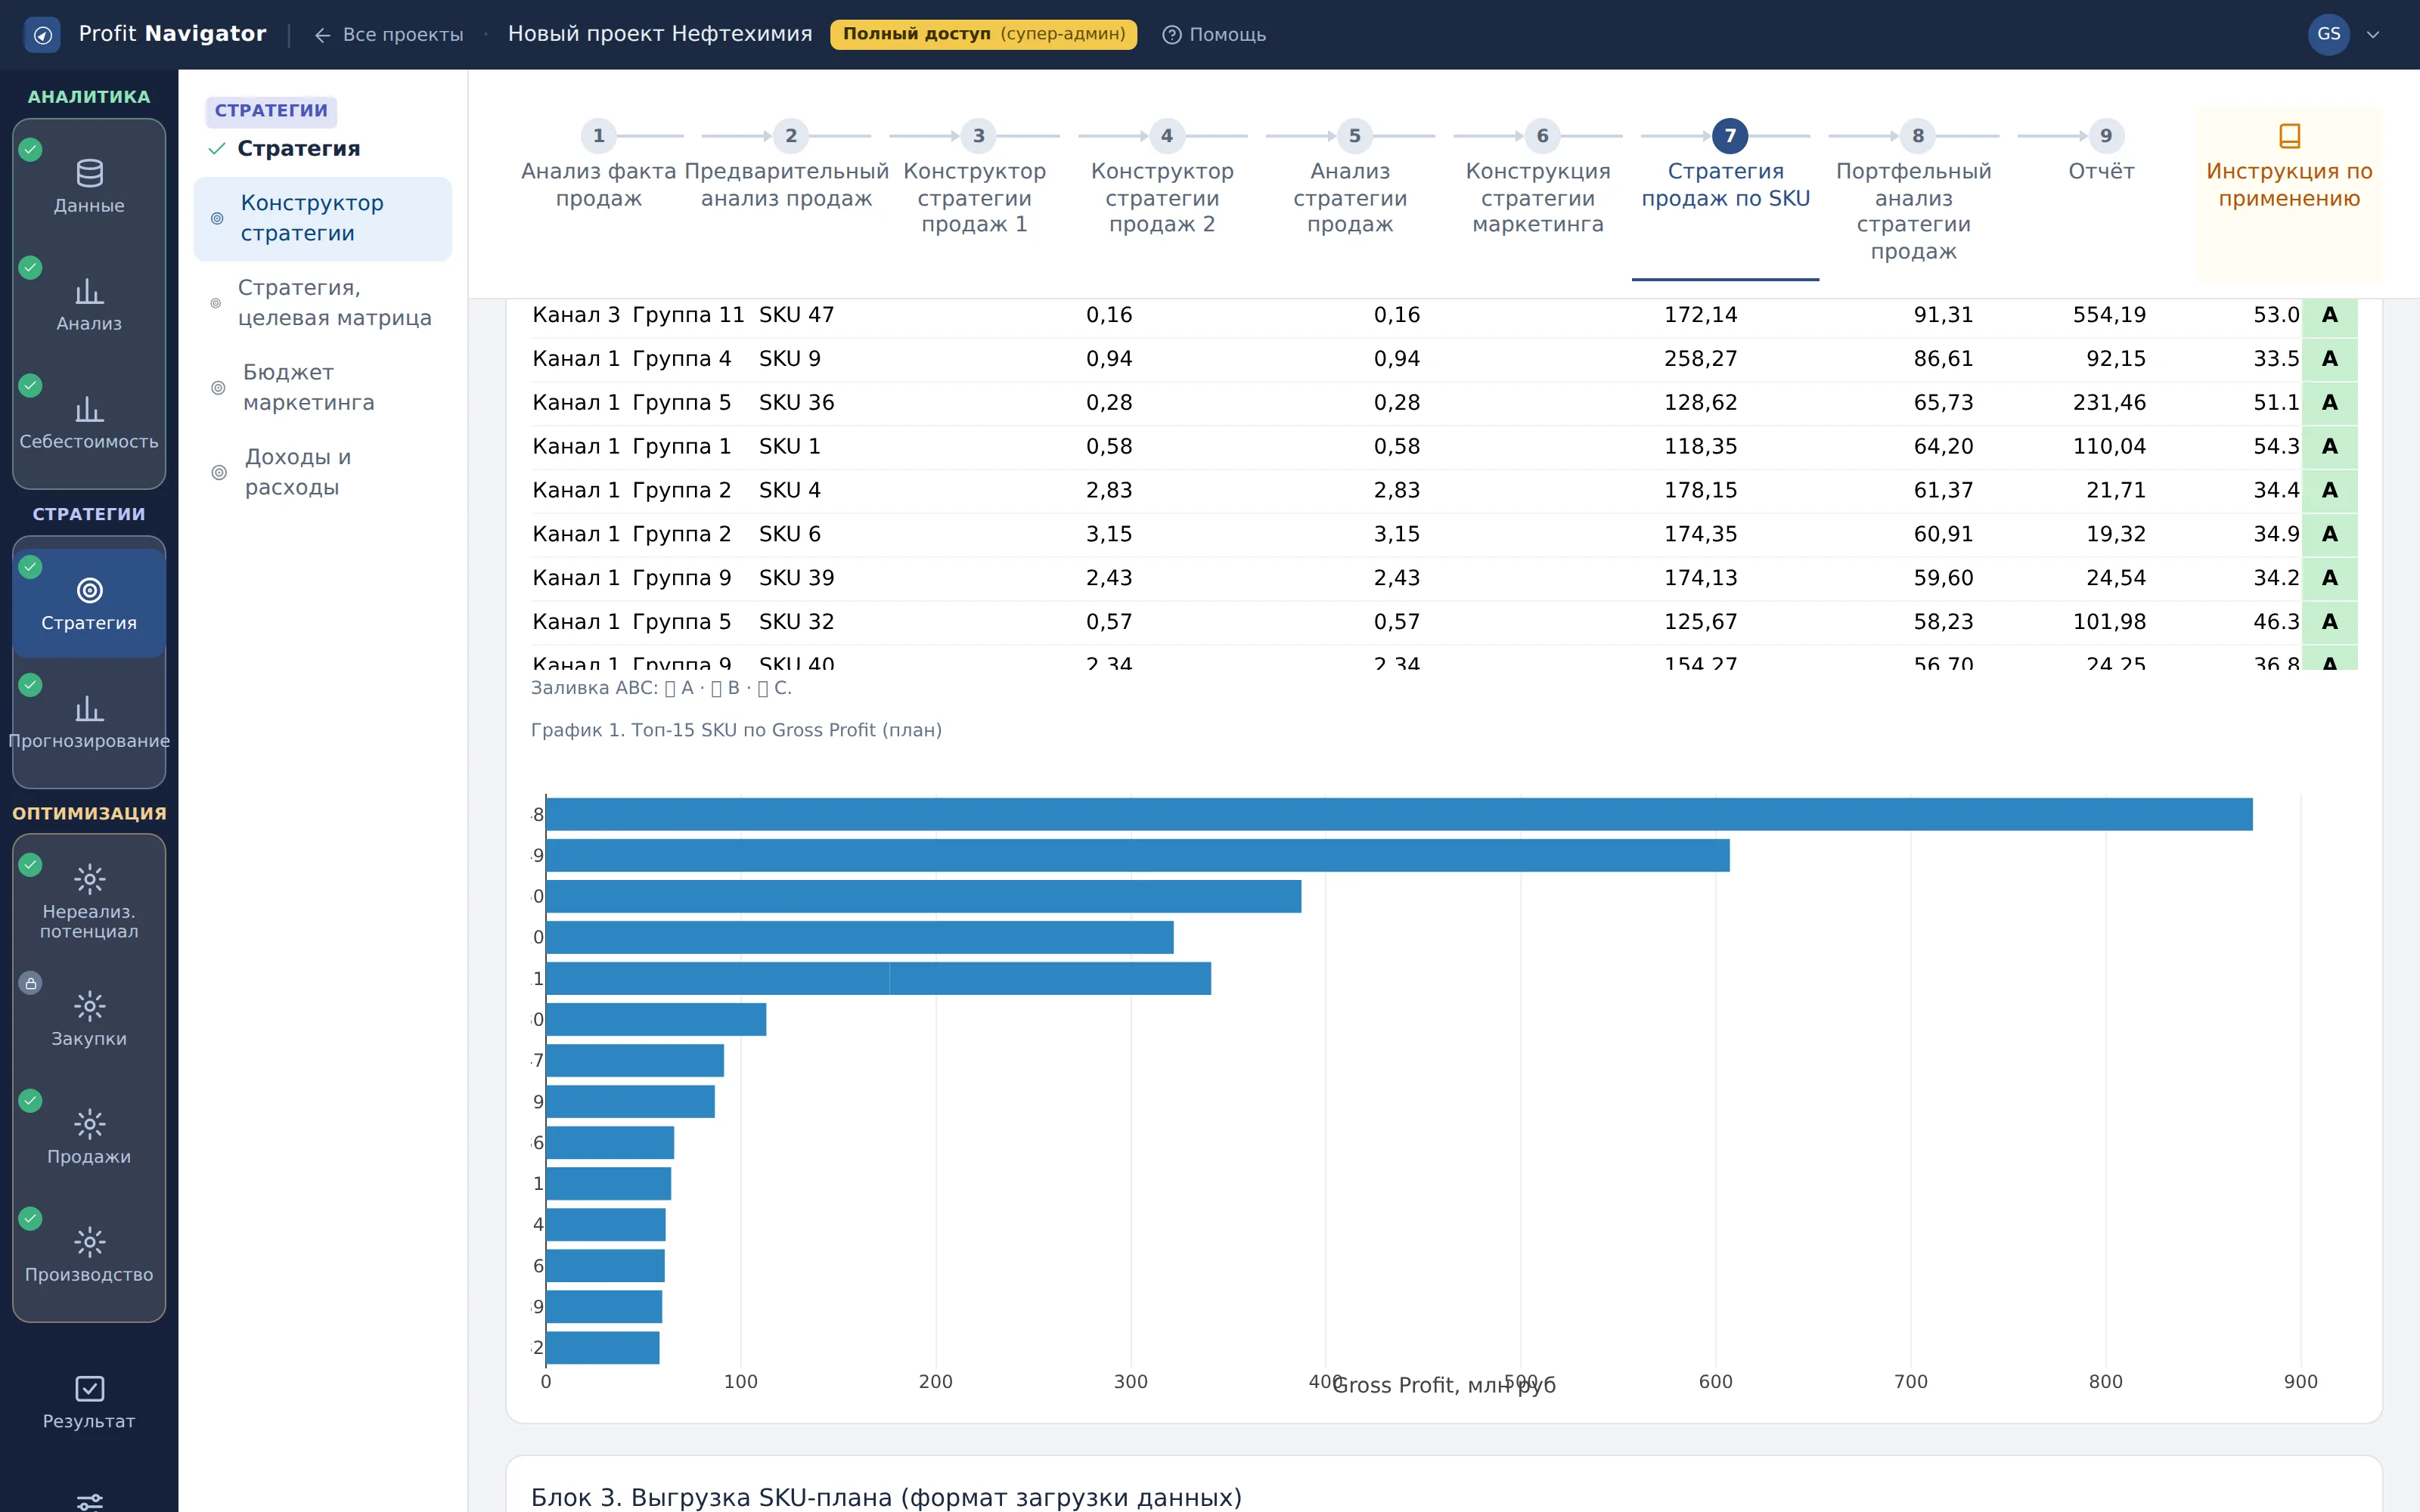Open Стратегия, целевая матрица submenu item

[x=322, y=303]
